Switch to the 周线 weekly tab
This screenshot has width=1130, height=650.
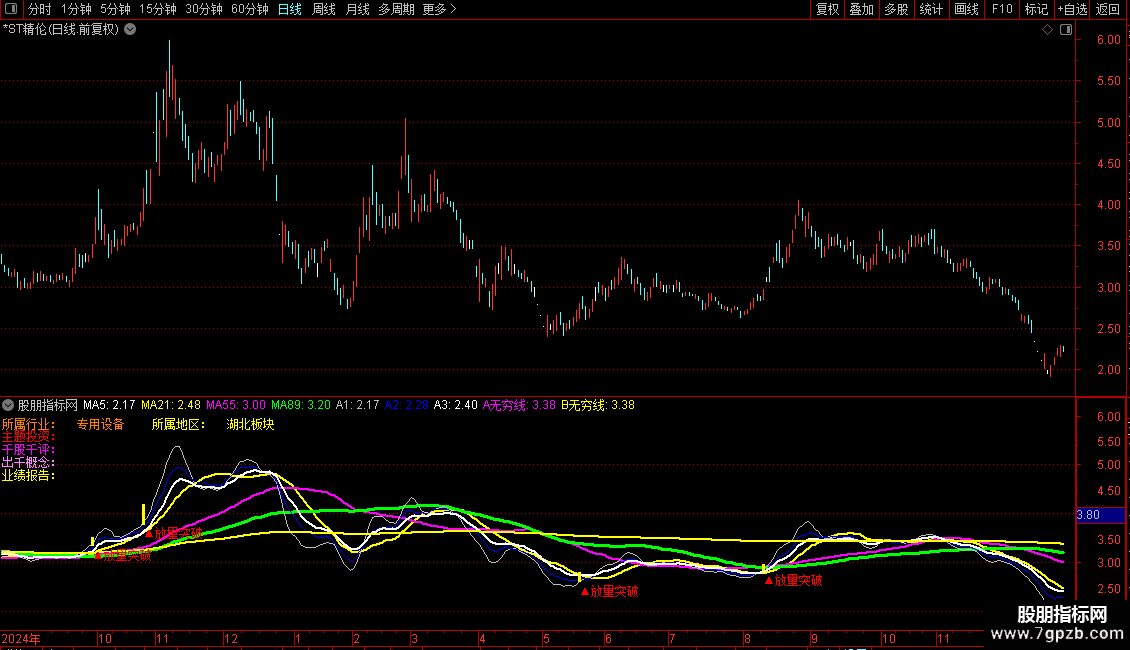click(x=324, y=9)
